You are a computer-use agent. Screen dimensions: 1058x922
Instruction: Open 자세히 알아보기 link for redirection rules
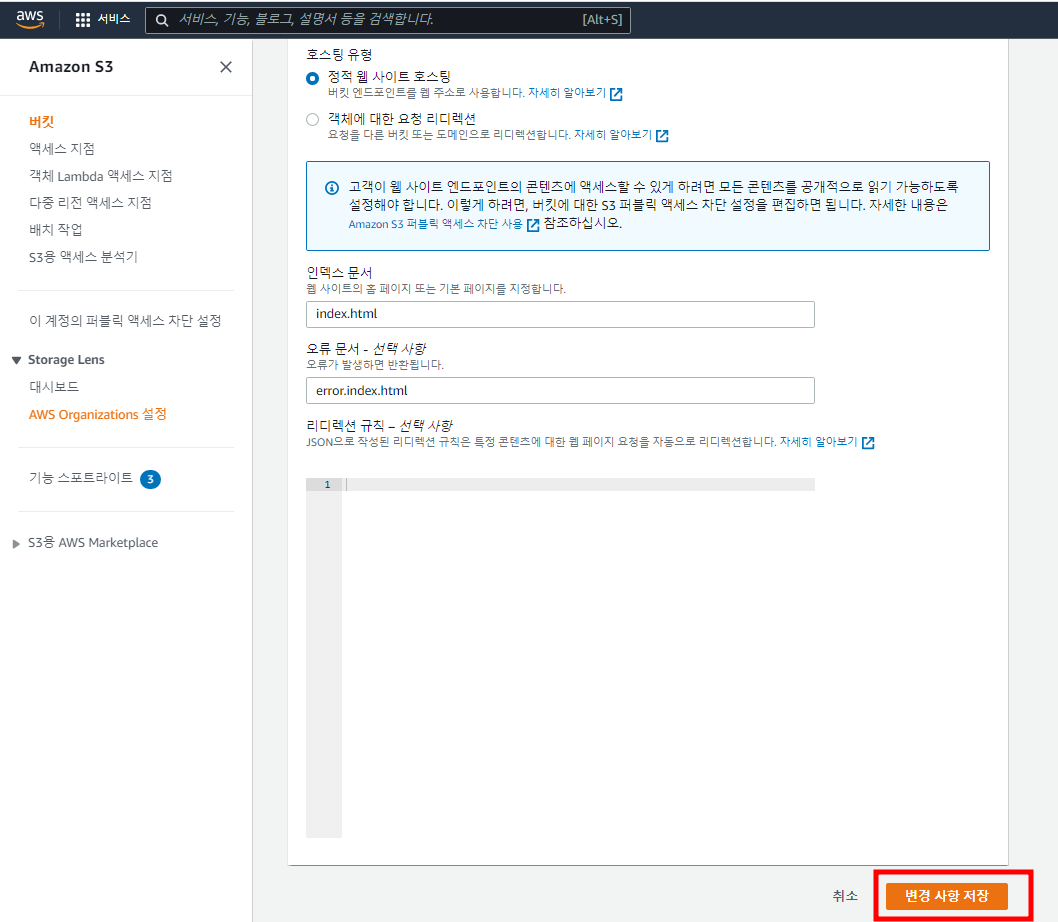(818, 441)
